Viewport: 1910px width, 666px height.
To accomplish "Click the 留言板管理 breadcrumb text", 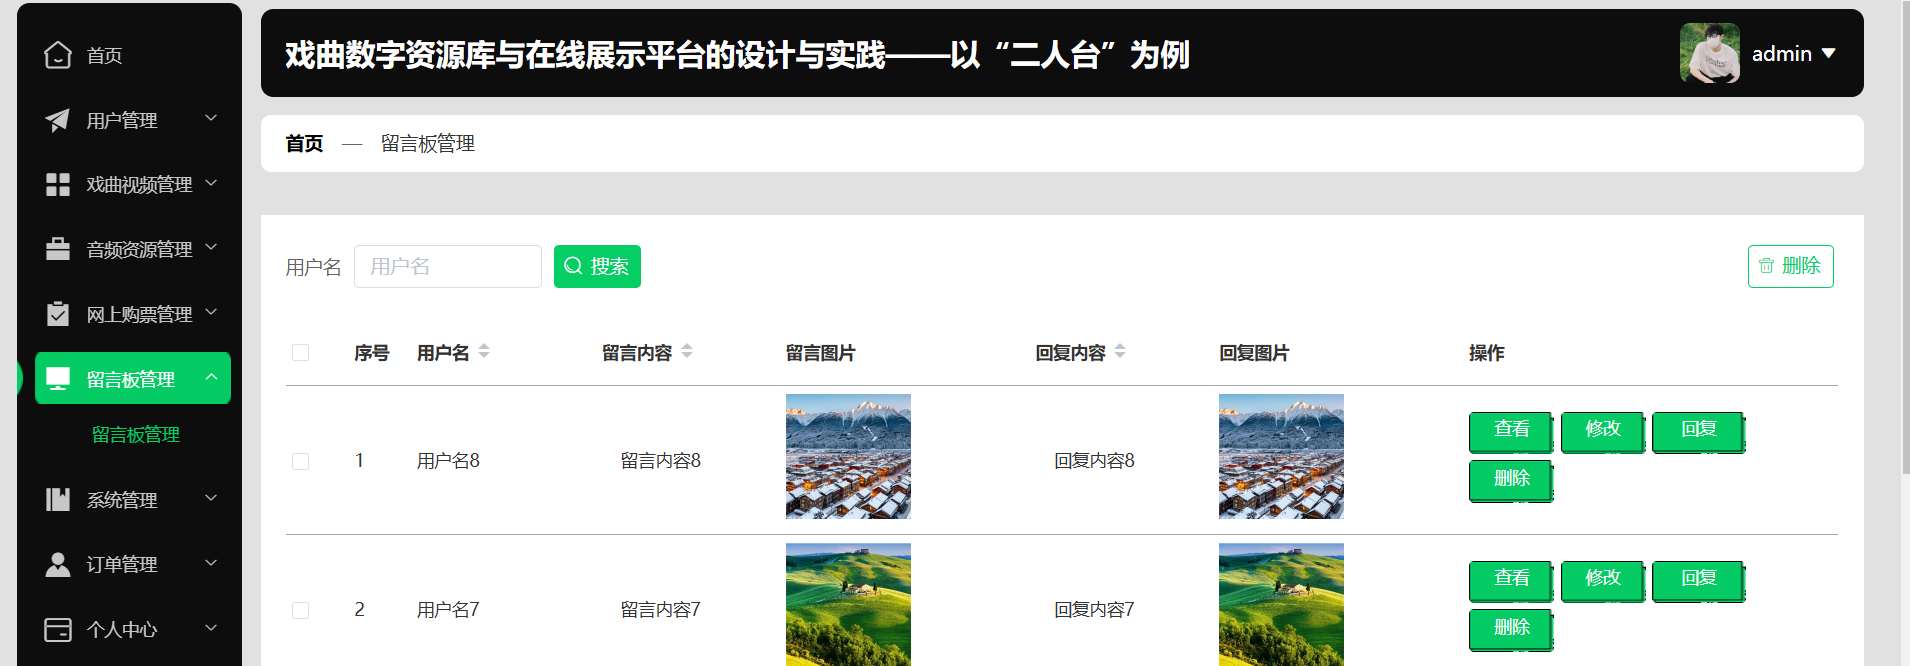I will point(428,143).
